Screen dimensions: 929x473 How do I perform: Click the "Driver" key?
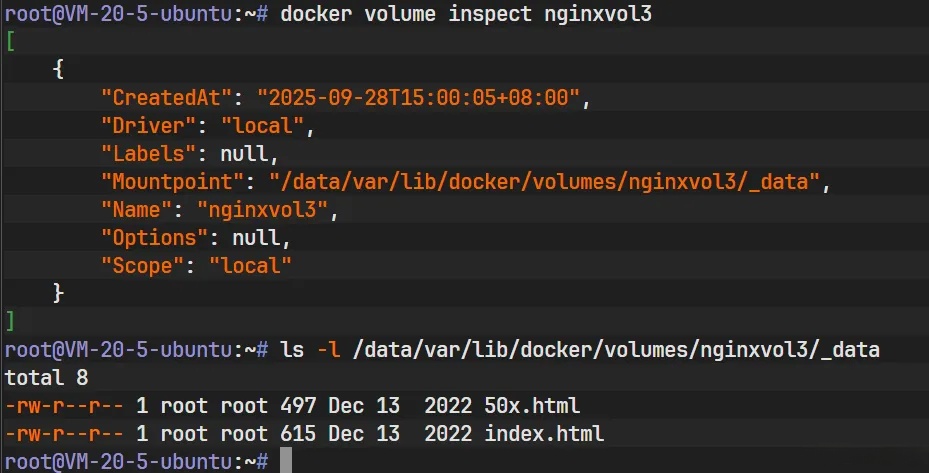[149, 126]
